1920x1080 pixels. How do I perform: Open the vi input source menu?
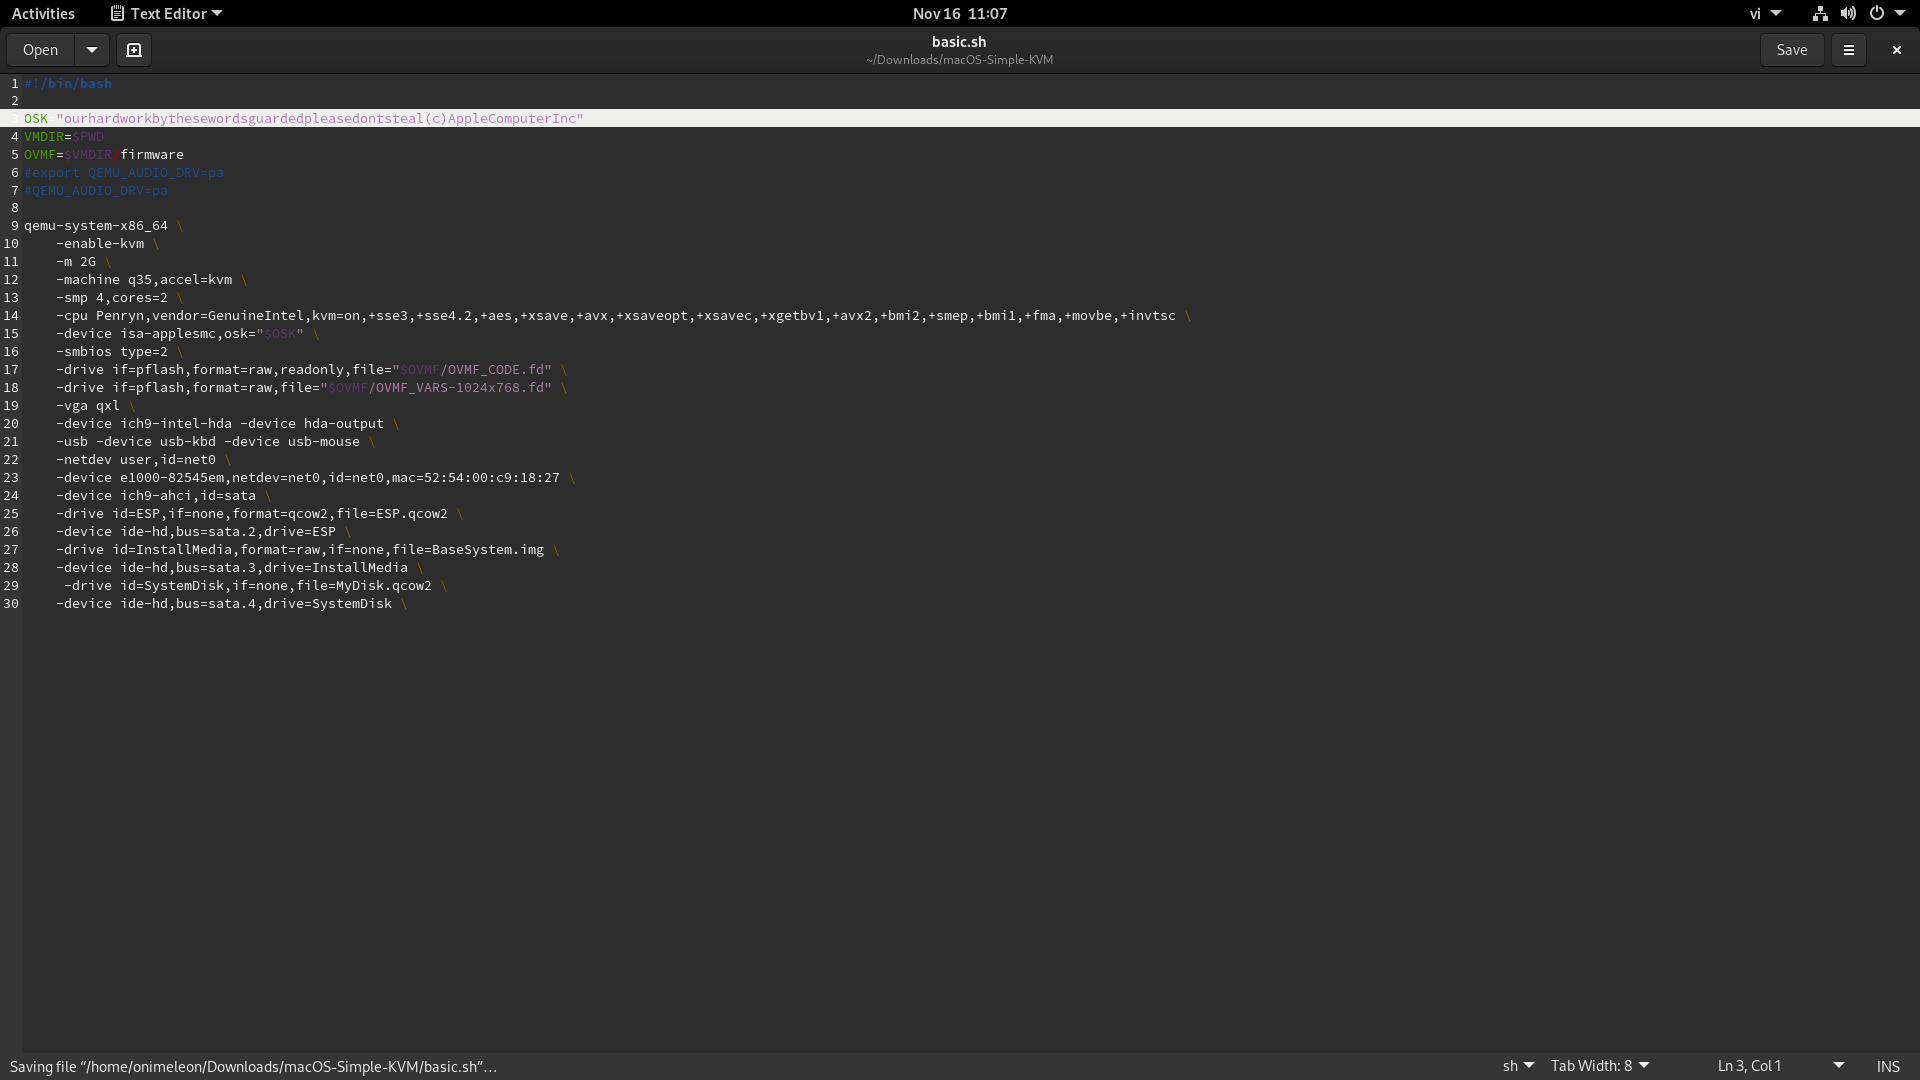pyautogui.click(x=1764, y=14)
